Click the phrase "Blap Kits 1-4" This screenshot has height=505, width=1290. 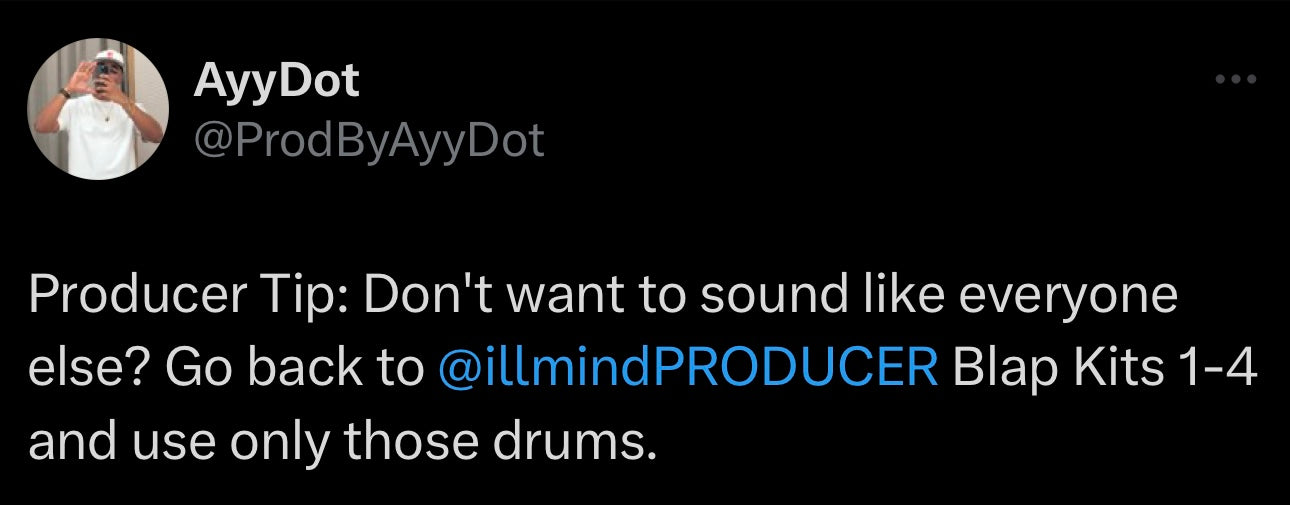tap(1104, 369)
